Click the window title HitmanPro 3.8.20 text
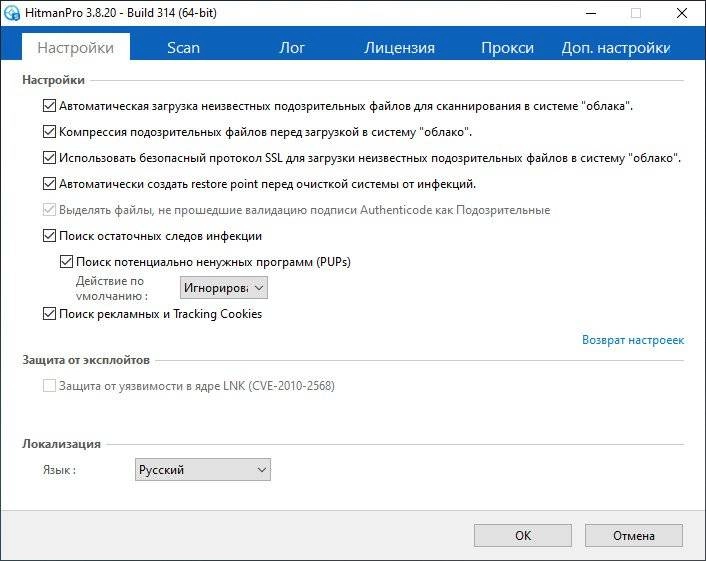Screen dimensions: 706x561 [121, 13]
